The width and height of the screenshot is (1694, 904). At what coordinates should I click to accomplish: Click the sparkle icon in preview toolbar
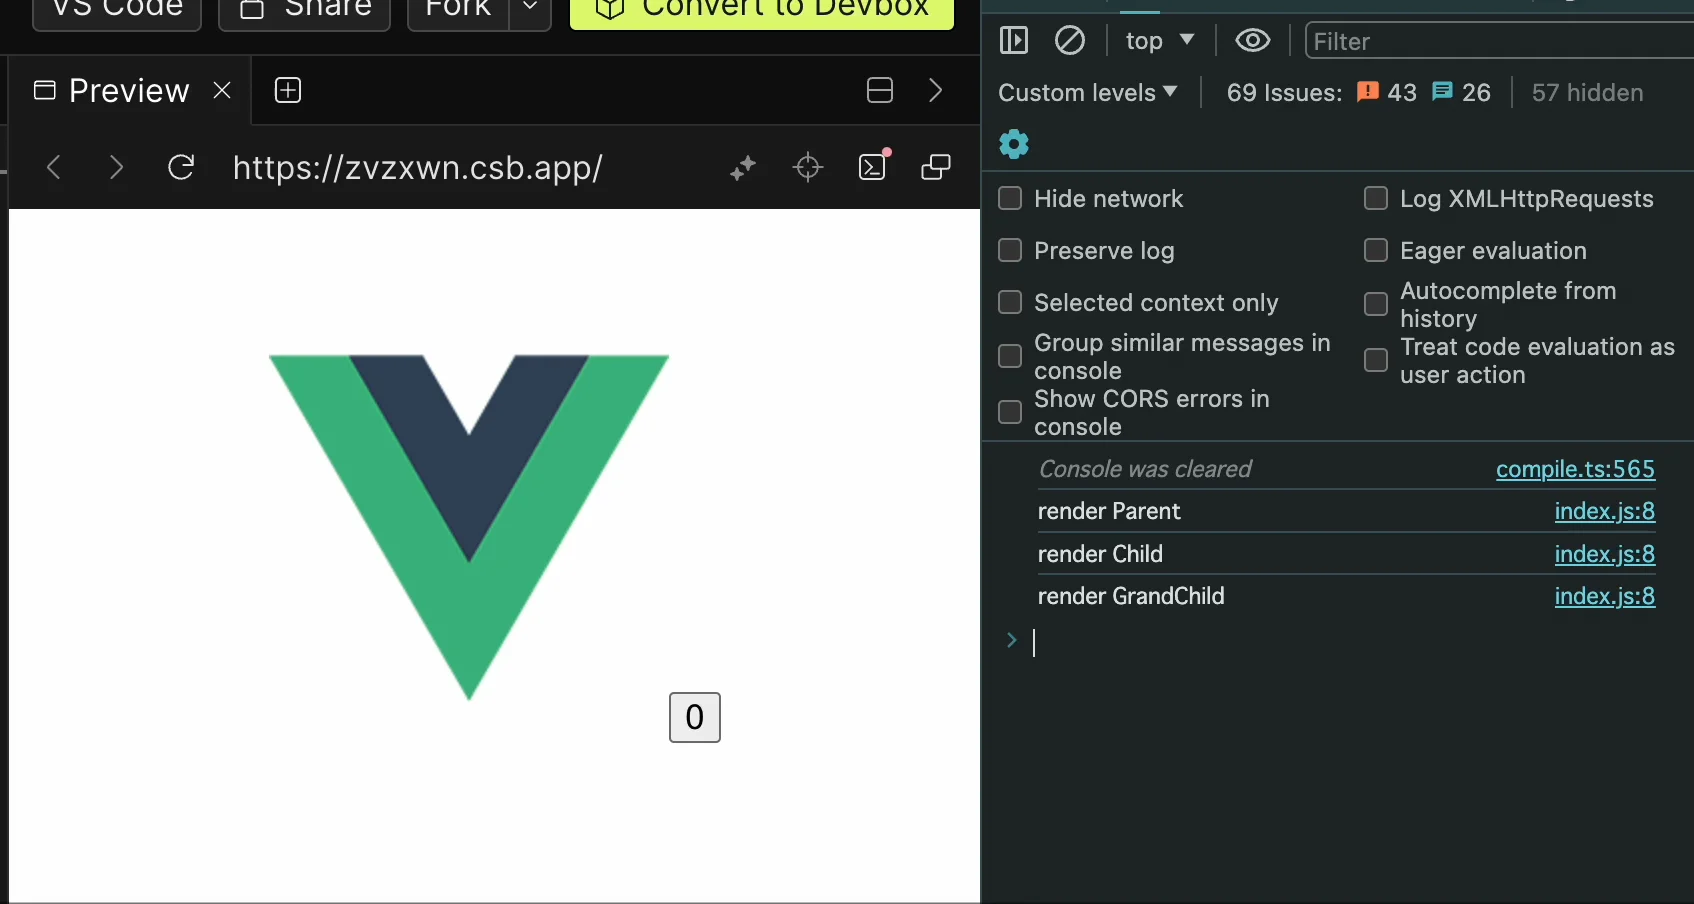743,168
